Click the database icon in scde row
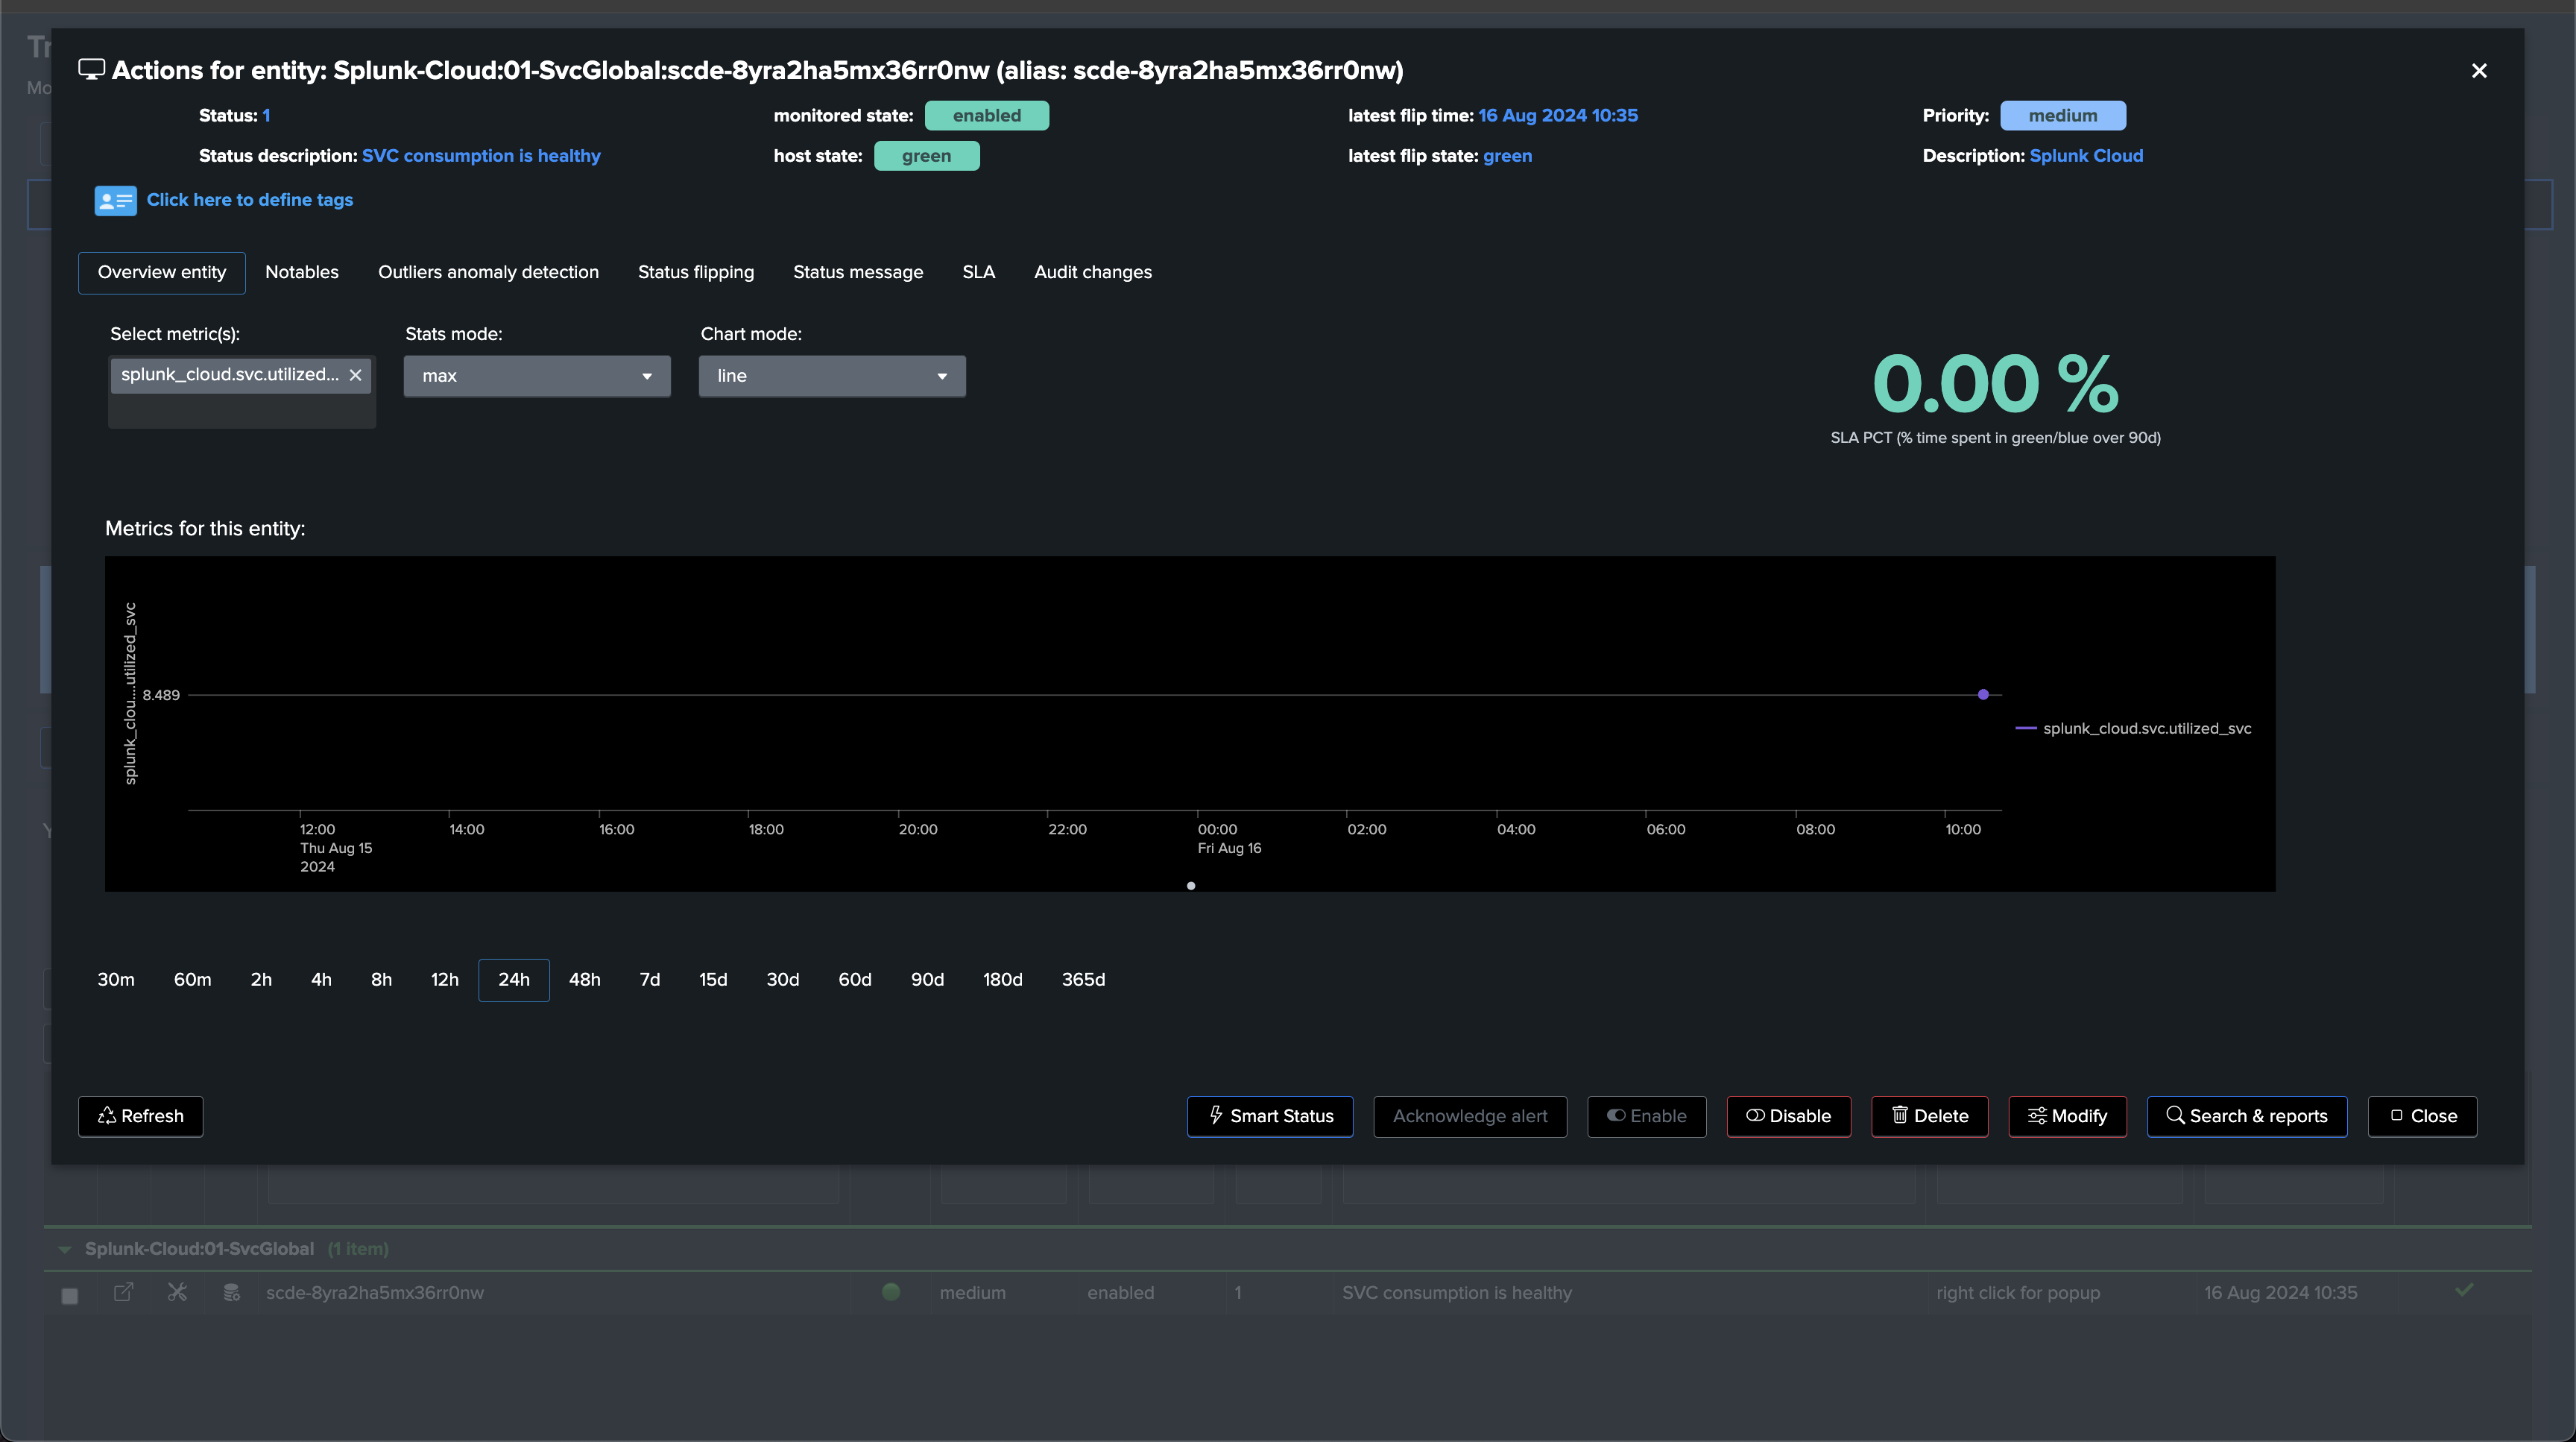 [231, 1292]
